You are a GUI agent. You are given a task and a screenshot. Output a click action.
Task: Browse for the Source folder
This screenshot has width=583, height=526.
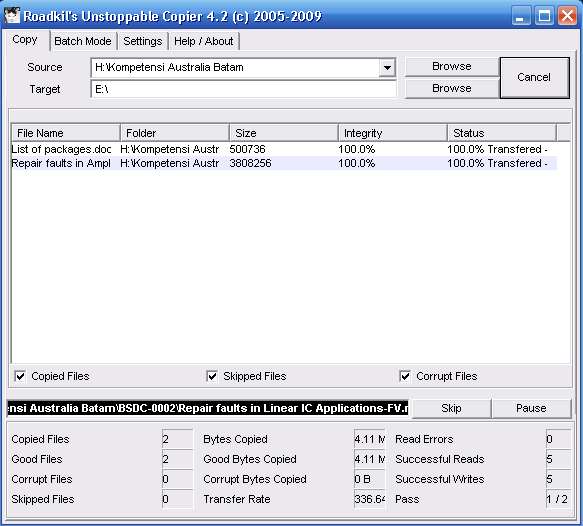pos(452,66)
